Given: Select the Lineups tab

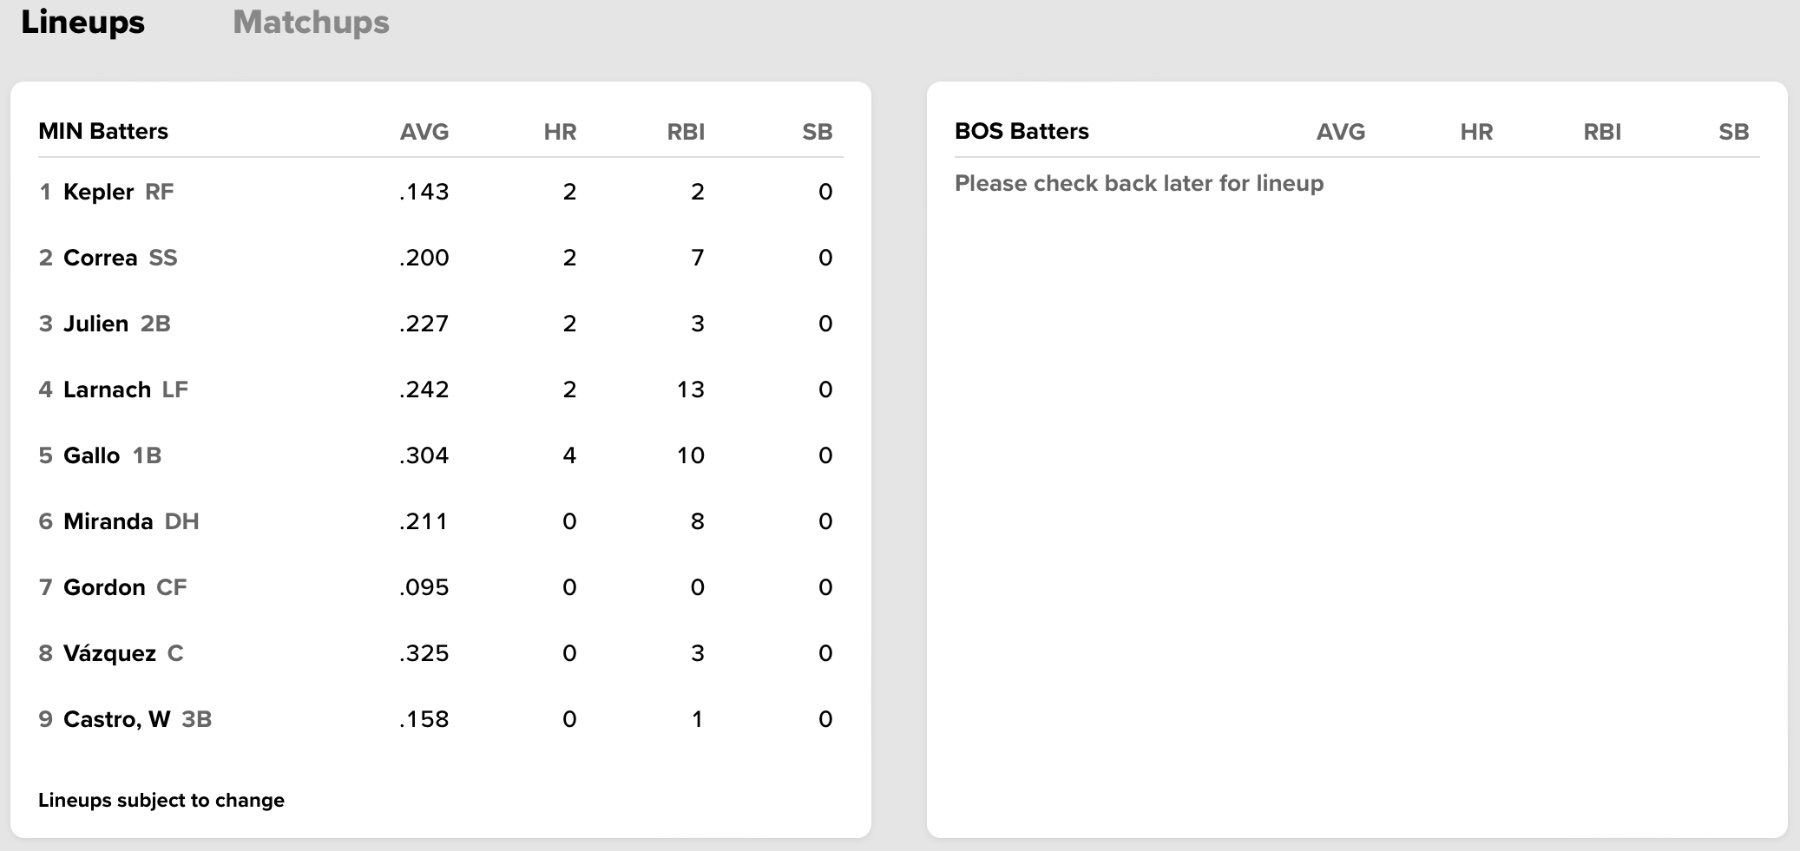Looking at the screenshot, I should pos(83,22).
